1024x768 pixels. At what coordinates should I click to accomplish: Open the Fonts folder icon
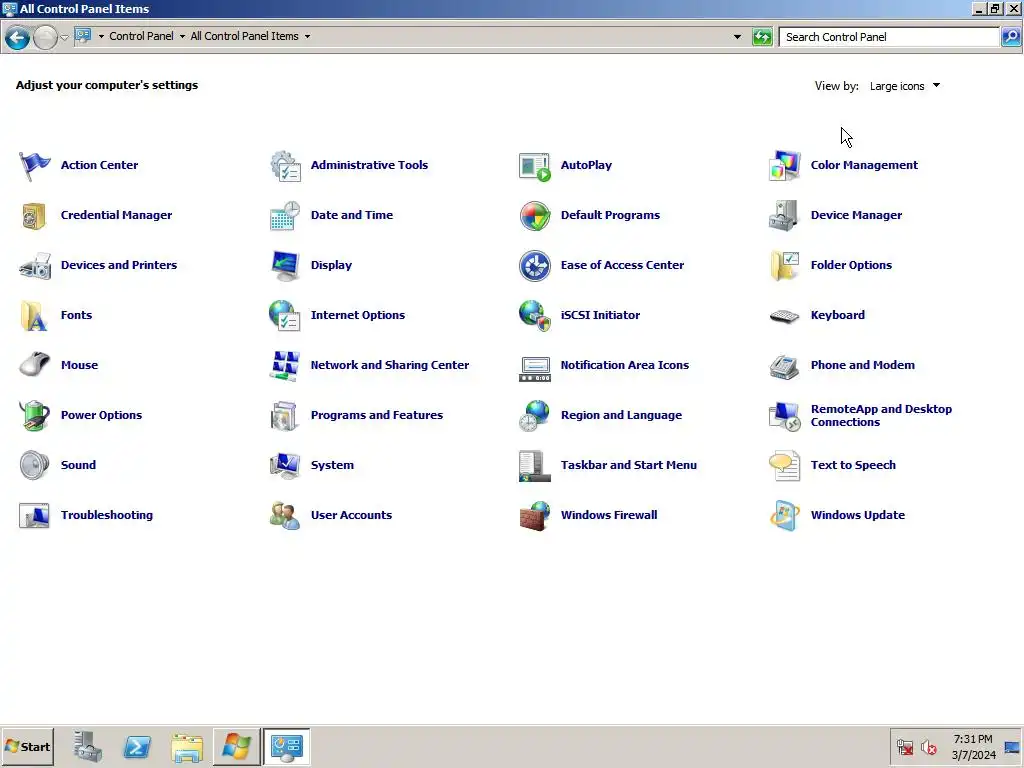[x=34, y=316]
